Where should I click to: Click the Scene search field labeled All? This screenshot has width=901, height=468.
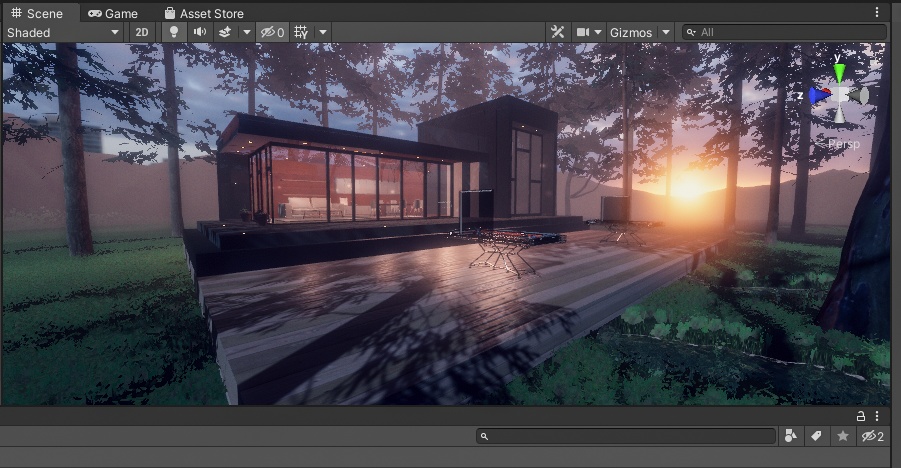[x=784, y=32]
